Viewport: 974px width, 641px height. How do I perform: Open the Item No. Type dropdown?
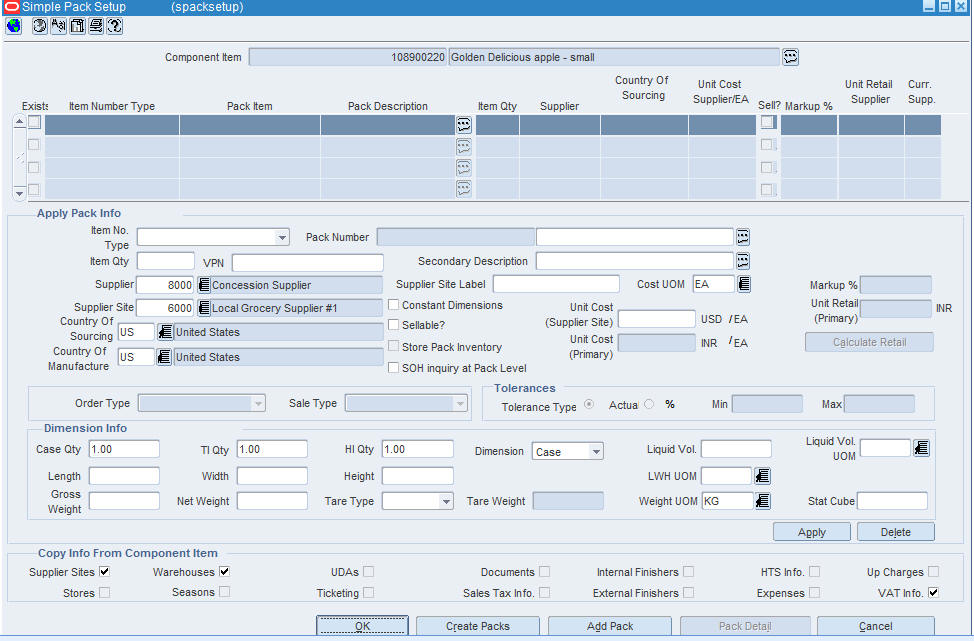click(x=282, y=237)
